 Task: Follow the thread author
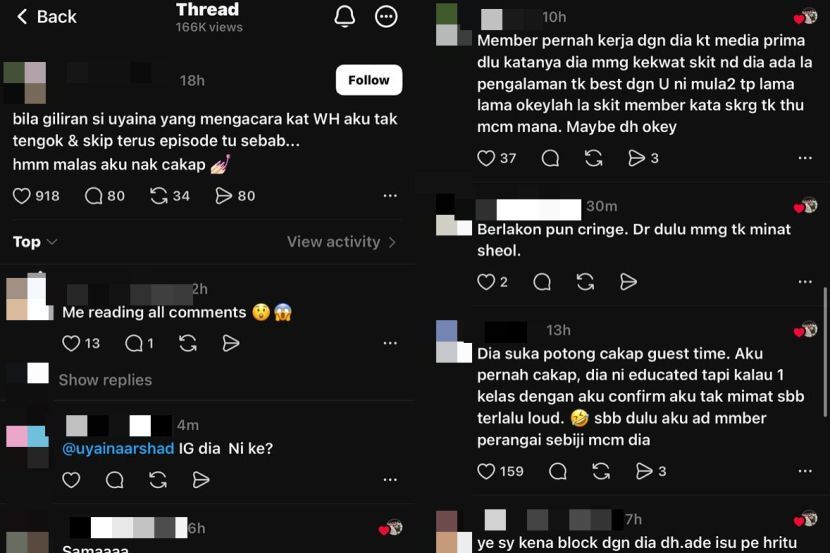coord(368,80)
